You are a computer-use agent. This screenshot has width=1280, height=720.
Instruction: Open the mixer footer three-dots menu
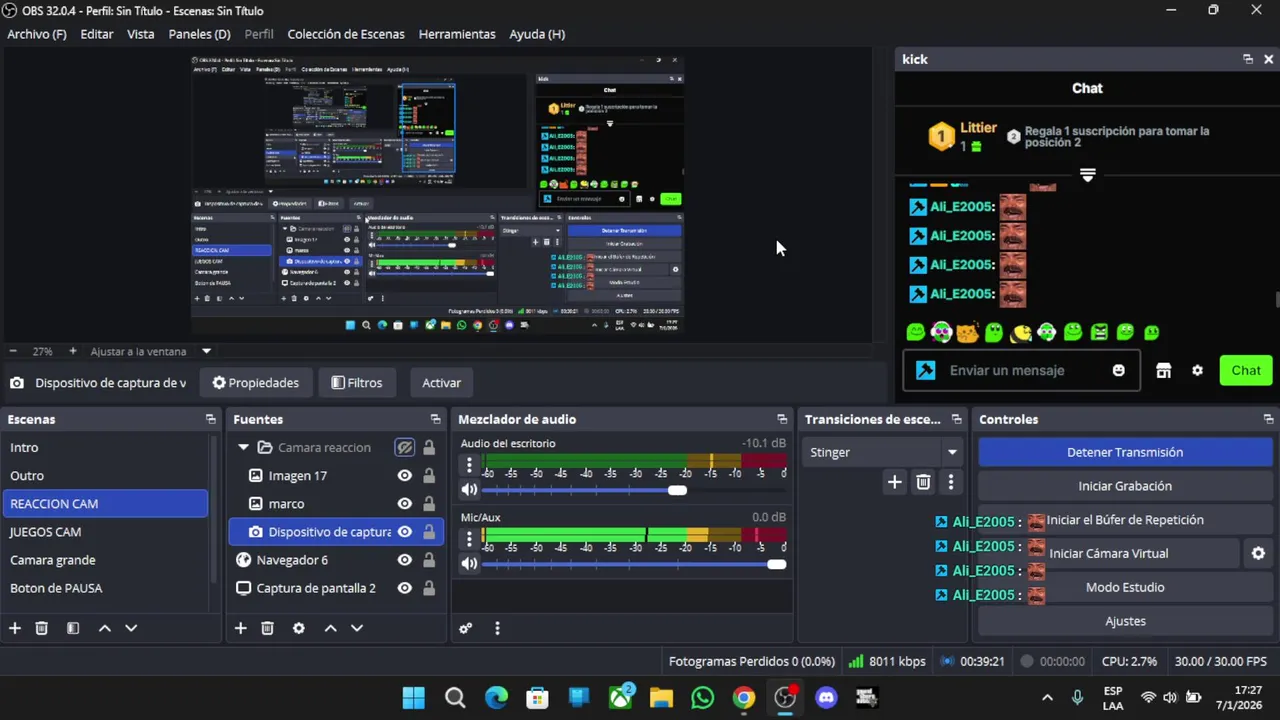[x=497, y=628]
